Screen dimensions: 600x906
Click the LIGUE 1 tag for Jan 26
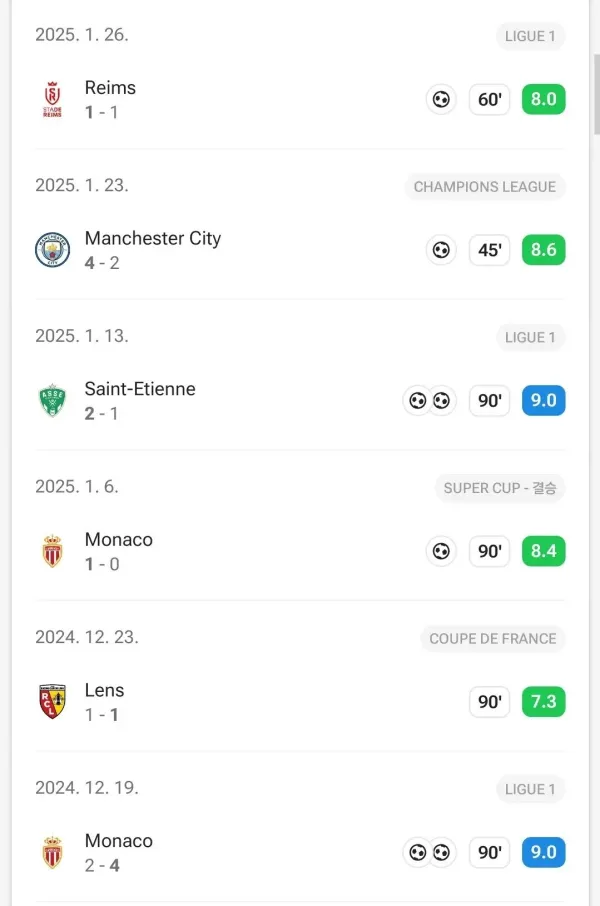[x=530, y=36]
